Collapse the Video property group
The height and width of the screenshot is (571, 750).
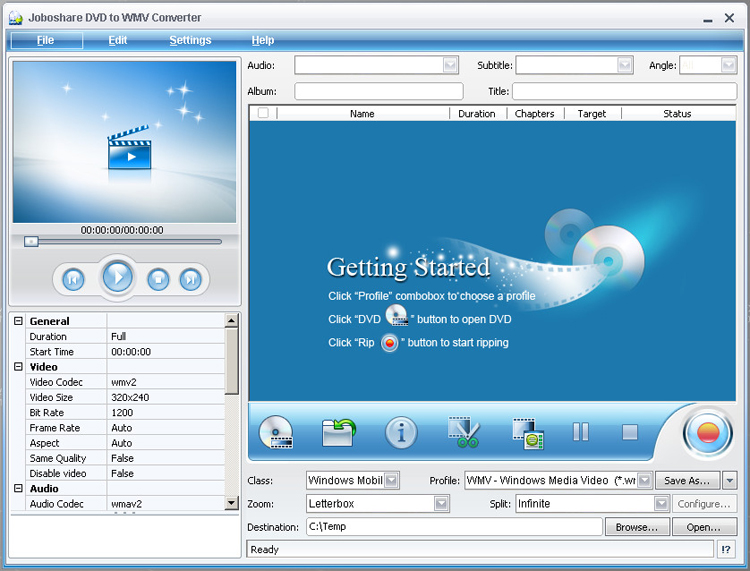[18, 367]
